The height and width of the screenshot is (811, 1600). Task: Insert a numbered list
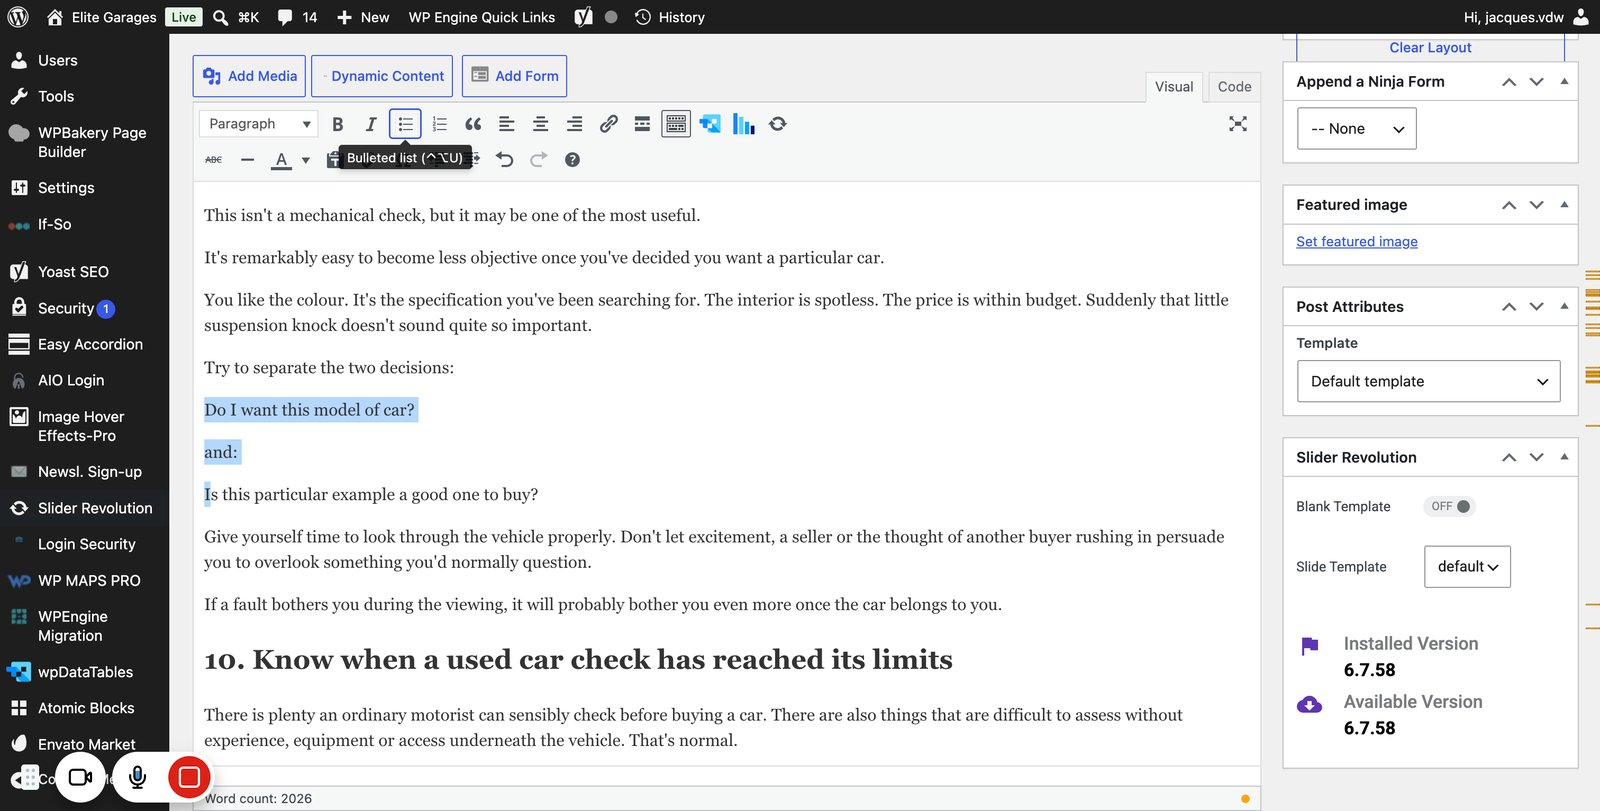439,124
